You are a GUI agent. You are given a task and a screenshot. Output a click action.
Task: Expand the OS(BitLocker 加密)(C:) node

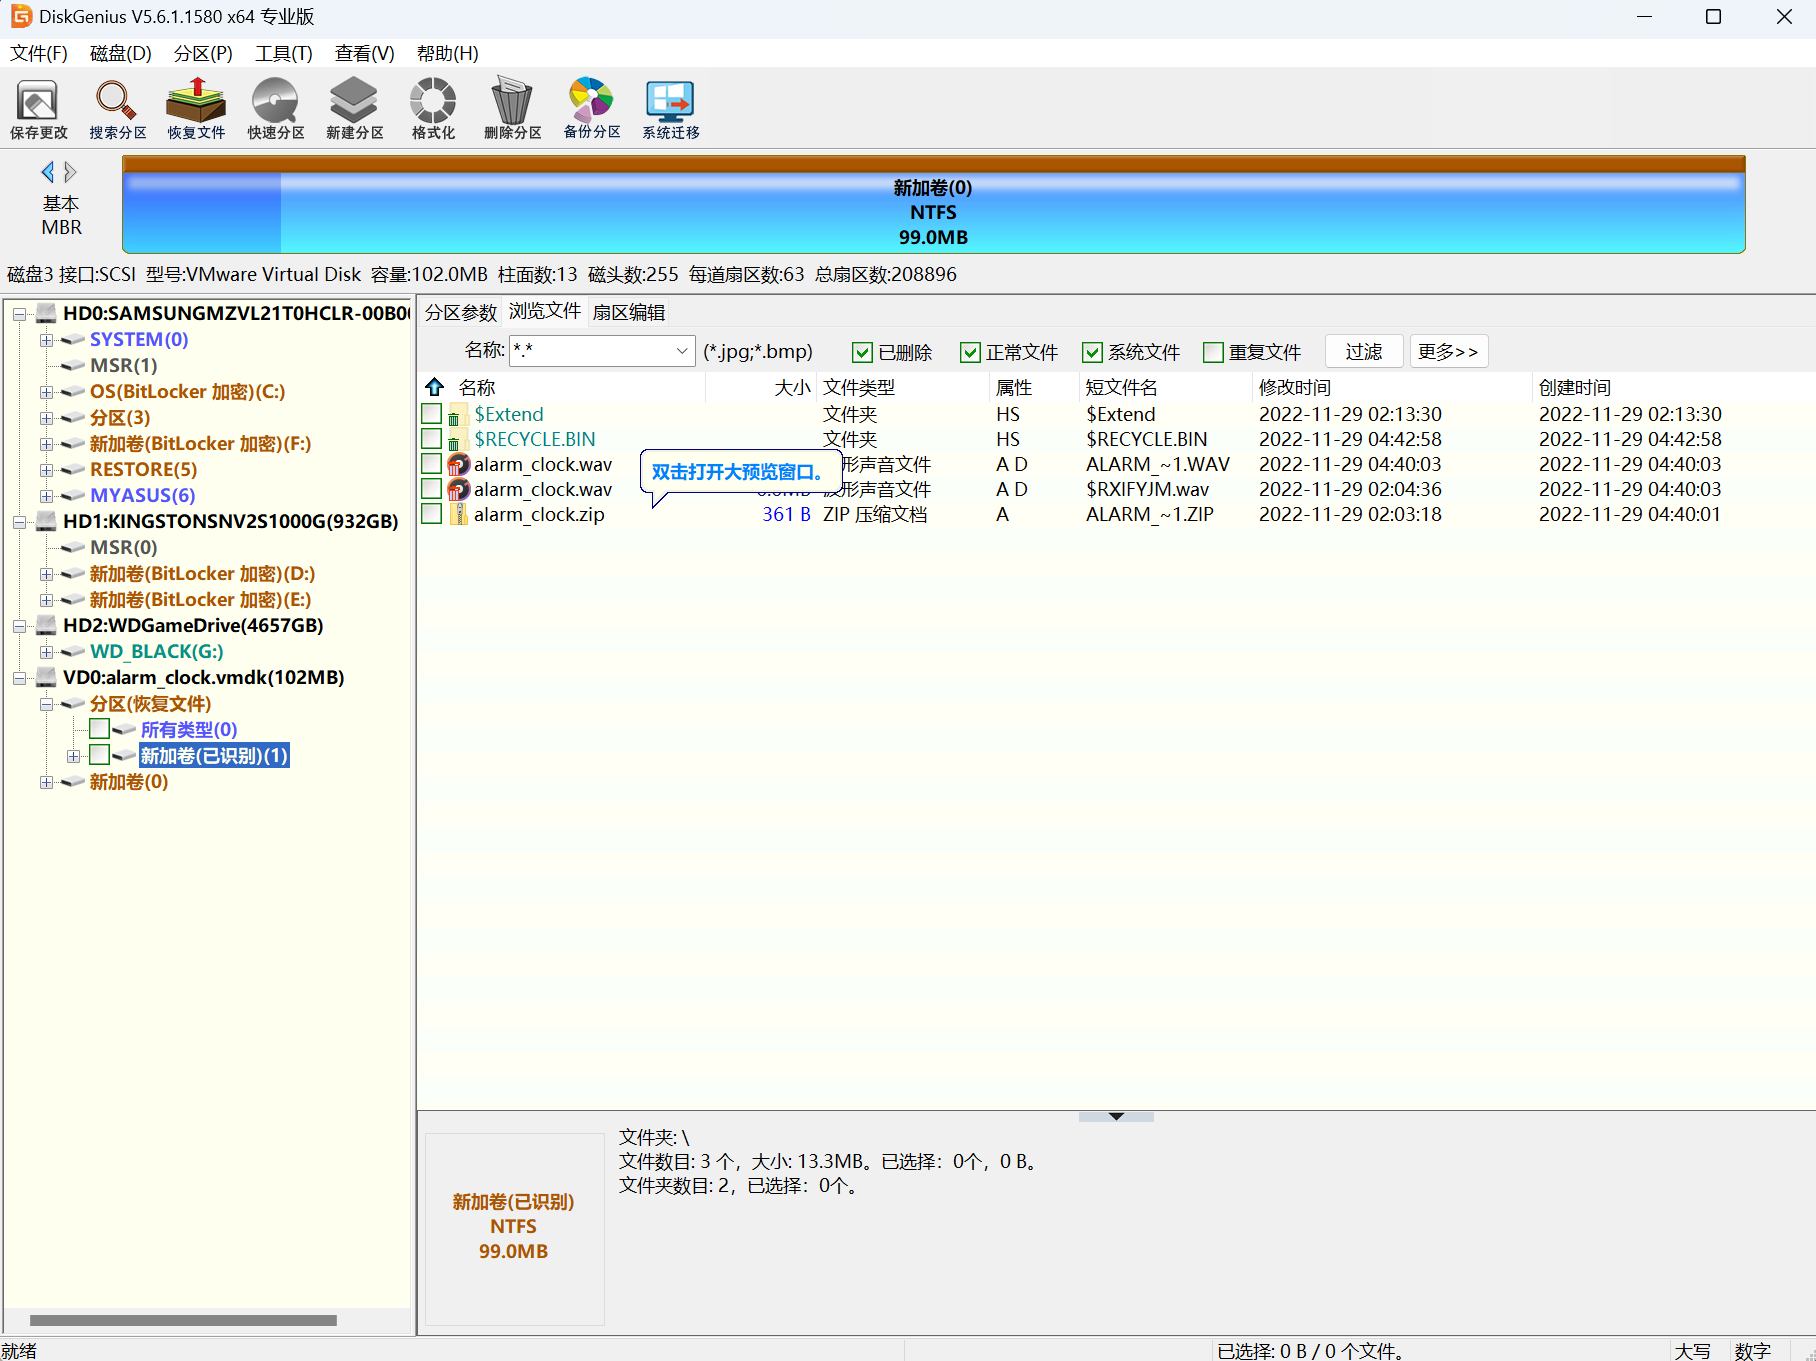click(x=46, y=392)
